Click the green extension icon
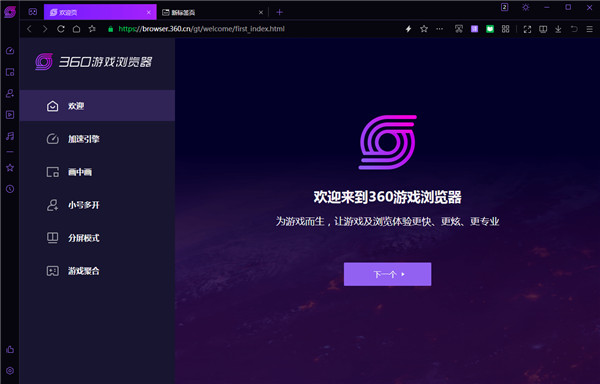This screenshot has height=384, width=600. pyautogui.click(x=490, y=29)
